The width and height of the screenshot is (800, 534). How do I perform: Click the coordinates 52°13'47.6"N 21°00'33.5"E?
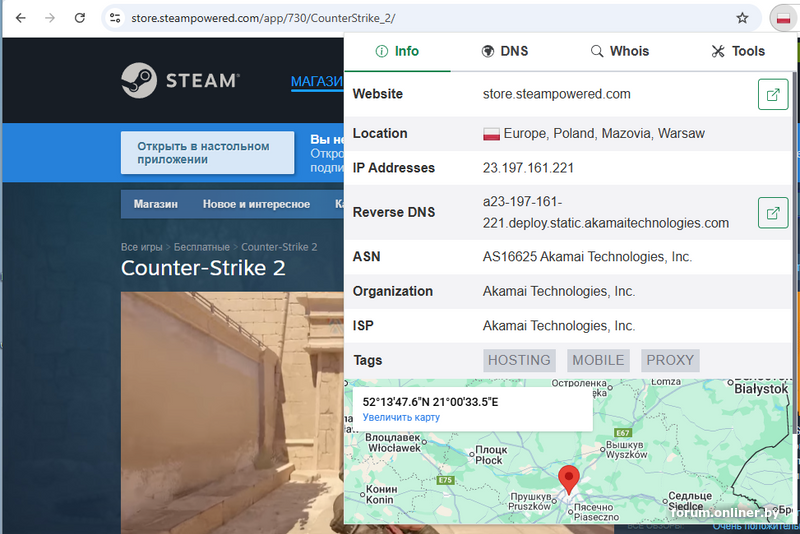430,402
